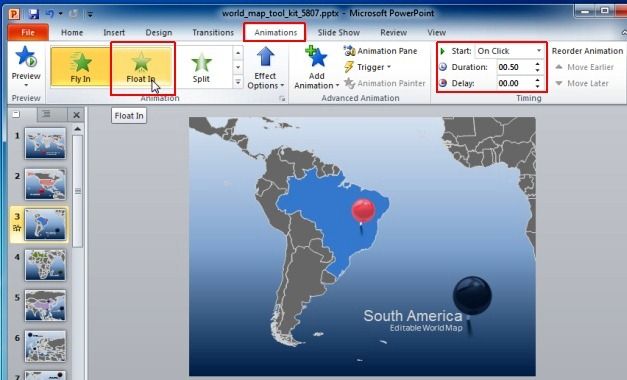
Task: Click the Undo icon in the quick access toolbar
Action: (50, 14)
